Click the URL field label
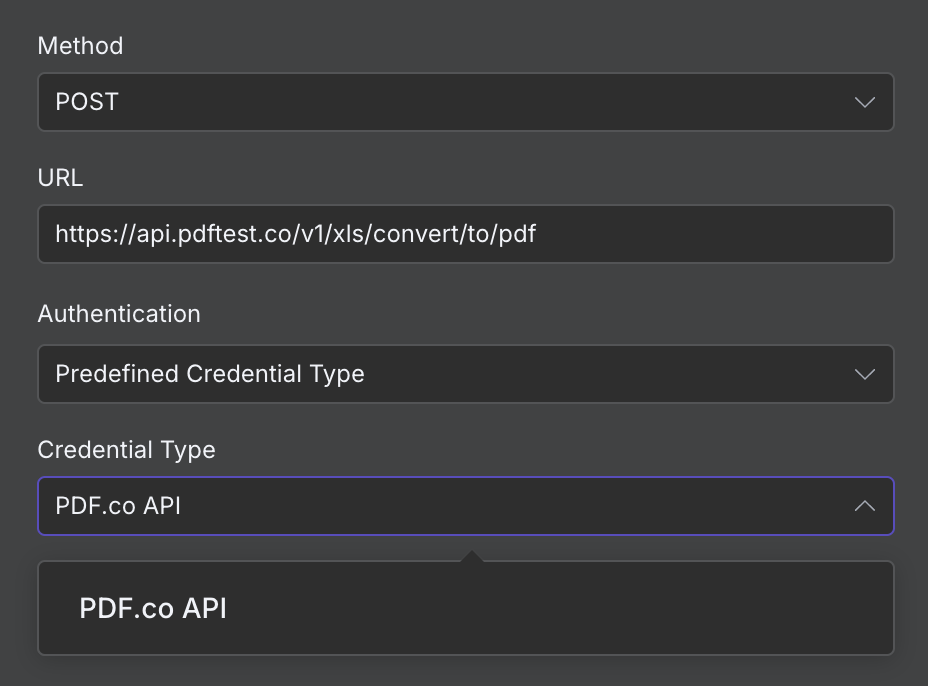928x686 pixels. 60,178
